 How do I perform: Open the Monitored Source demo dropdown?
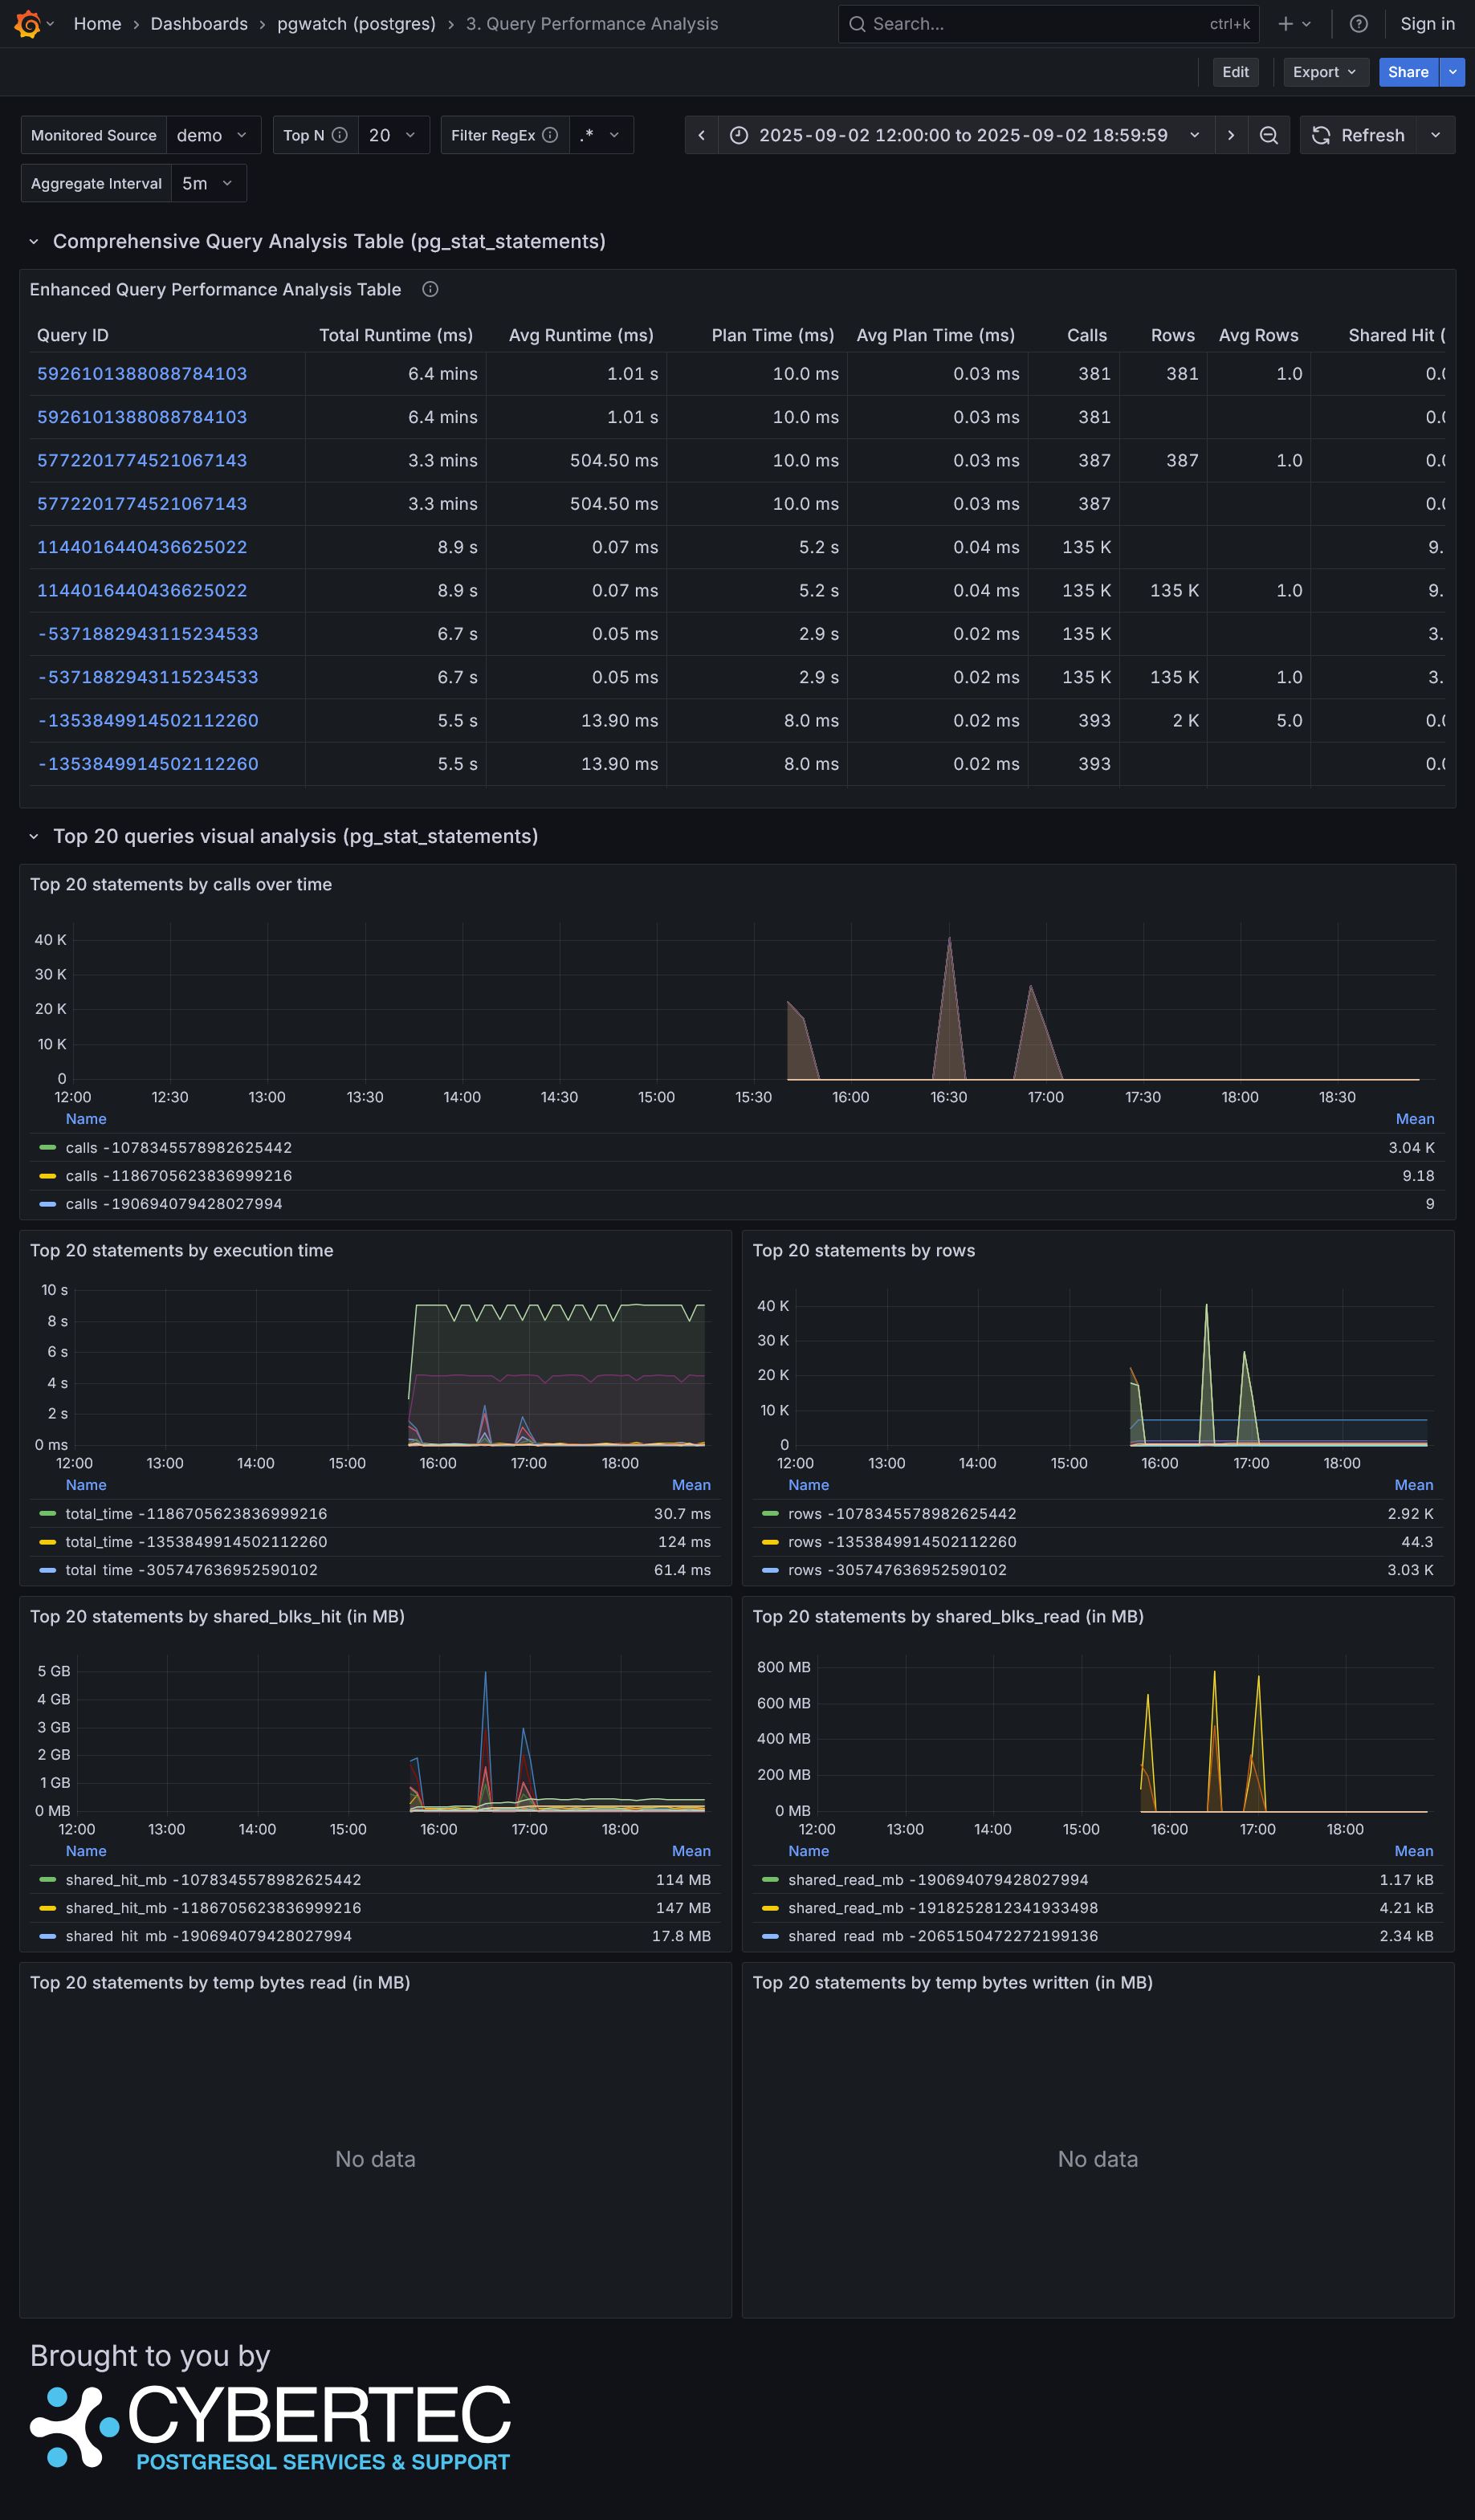[212, 135]
